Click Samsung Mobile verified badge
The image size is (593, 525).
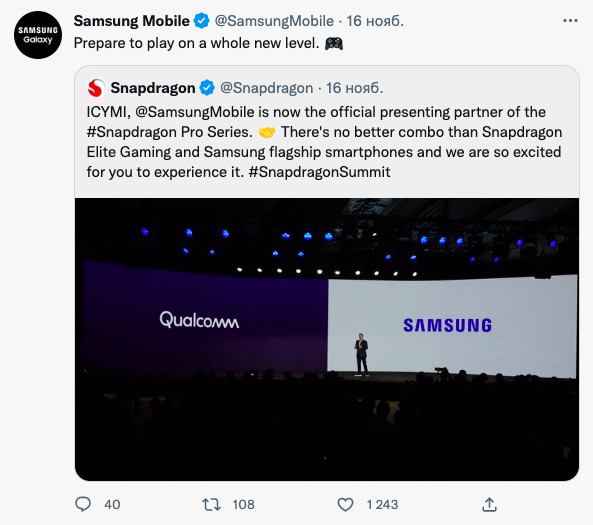tap(202, 20)
